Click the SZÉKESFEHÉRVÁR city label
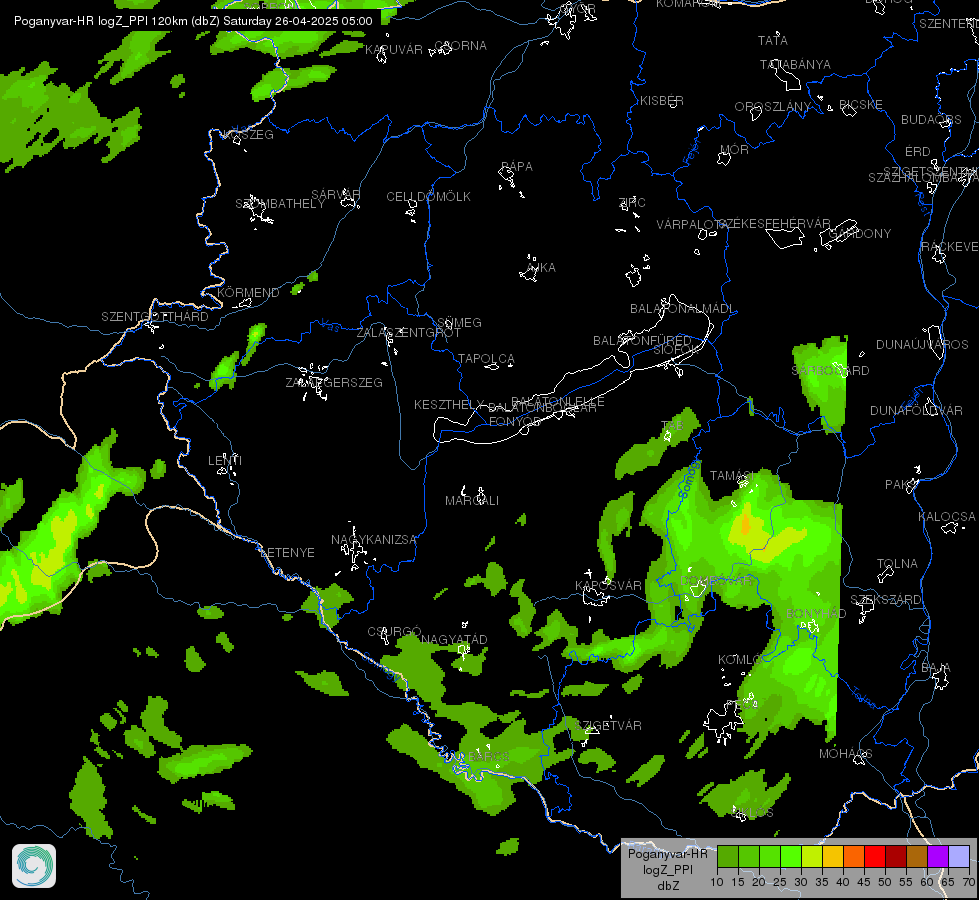The width and height of the screenshot is (979, 900). point(774,224)
